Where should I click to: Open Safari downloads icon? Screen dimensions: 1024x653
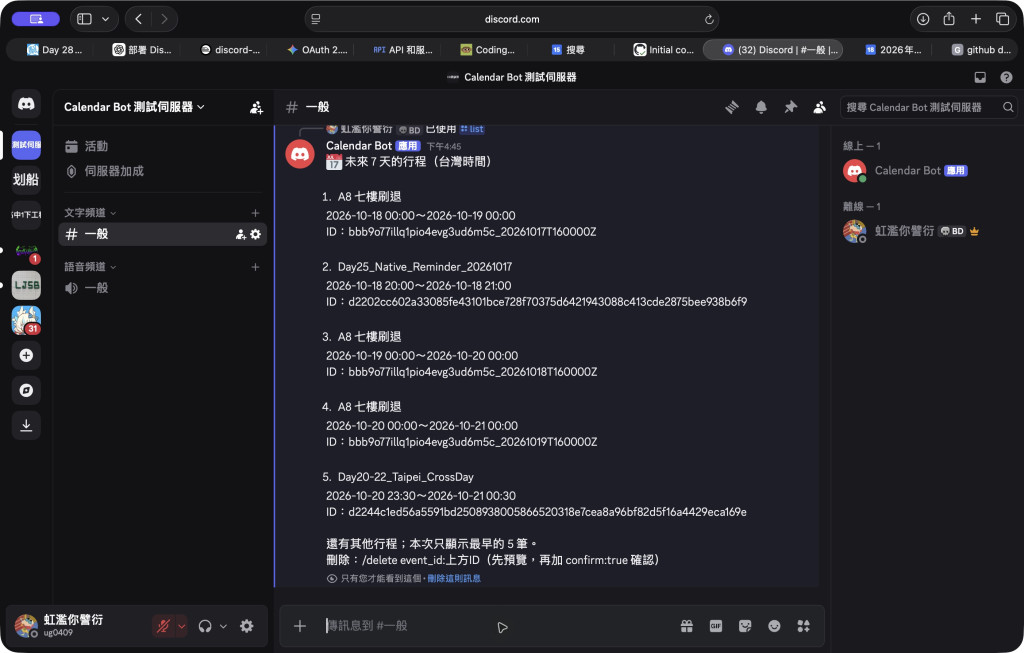point(923,19)
